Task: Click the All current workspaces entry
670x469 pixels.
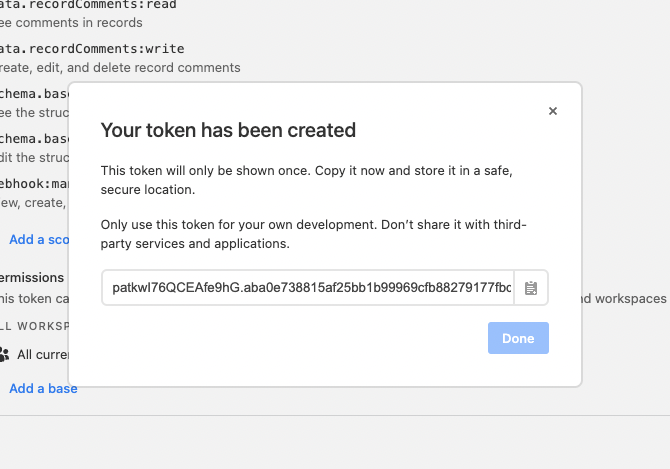Action: (42, 354)
